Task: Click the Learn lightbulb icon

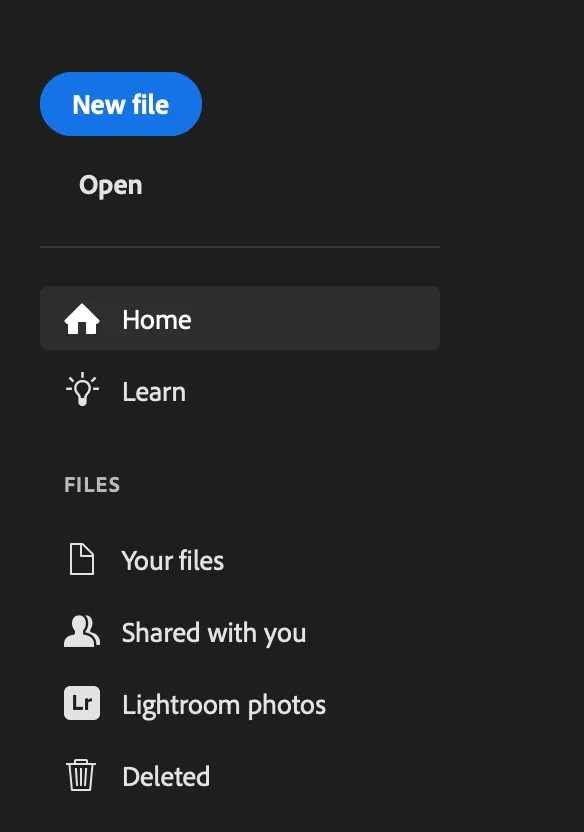Action: (82, 390)
